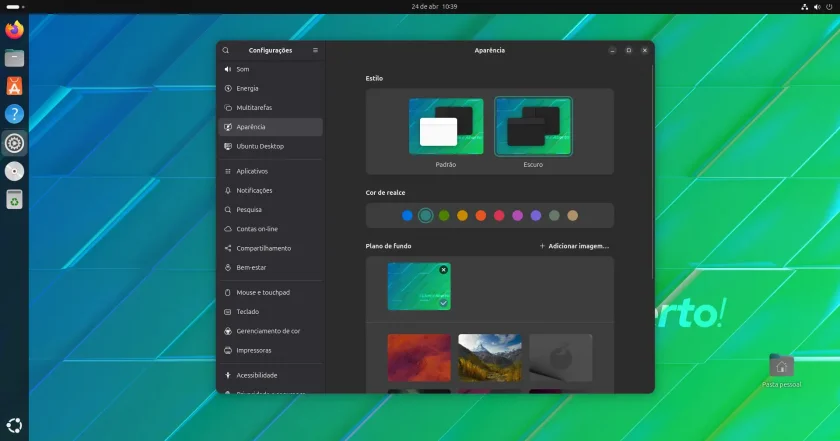
Task: Open Files manager from the dock
Action: pyautogui.click(x=14, y=58)
